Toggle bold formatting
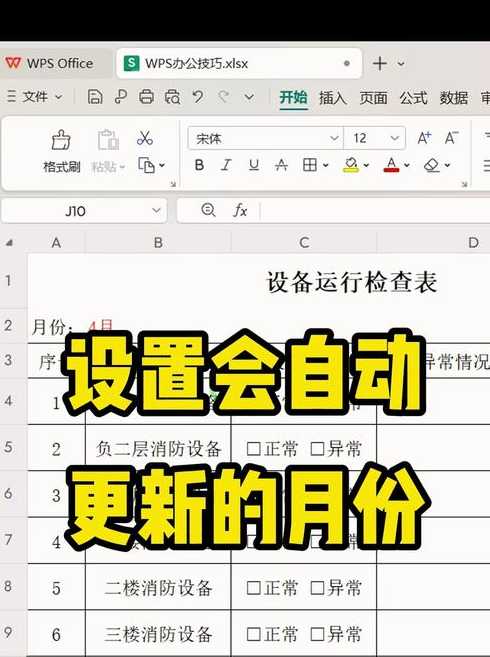 pos(200,165)
